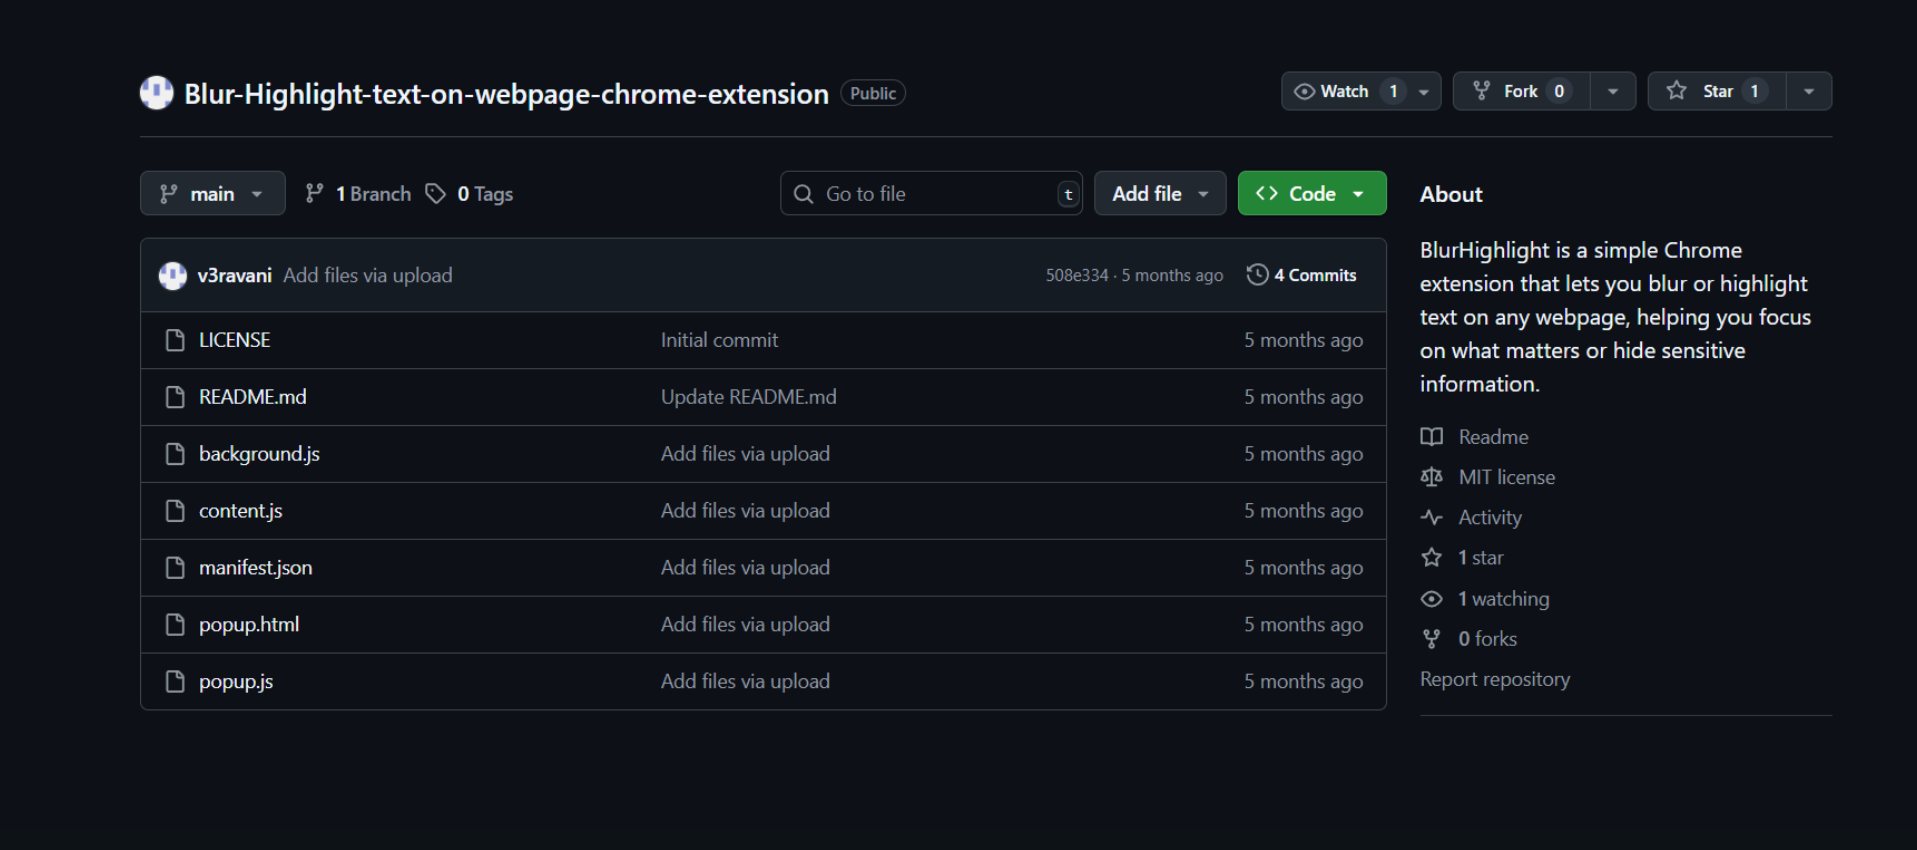Open the green Code dropdown
1917x850 pixels.
click(x=1311, y=194)
